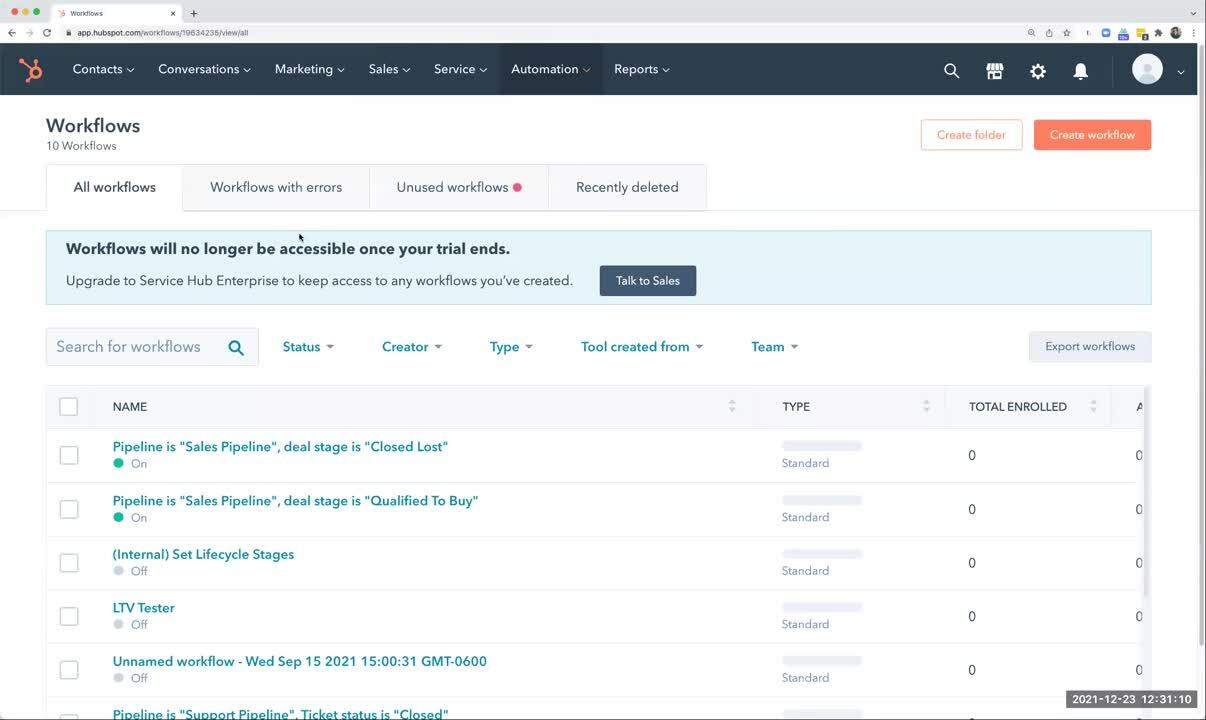The width and height of the screenshot is (1206, 720).
Task: Click the padlock site info icon
Action: pos(69,33)
